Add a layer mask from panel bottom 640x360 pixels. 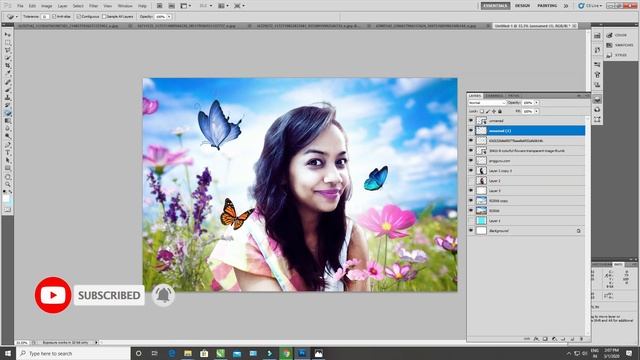[545, 339]
